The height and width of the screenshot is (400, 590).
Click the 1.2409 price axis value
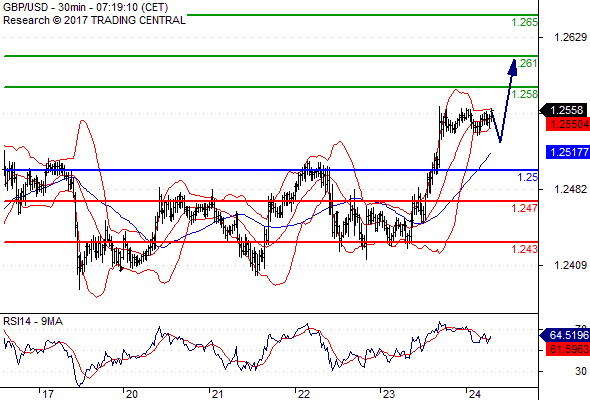tap(570, 265)
